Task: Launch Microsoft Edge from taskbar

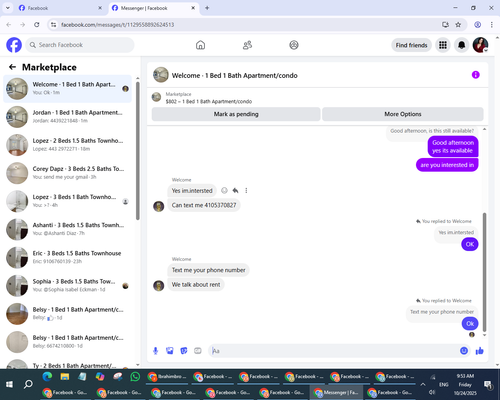Action: (47, 377)
